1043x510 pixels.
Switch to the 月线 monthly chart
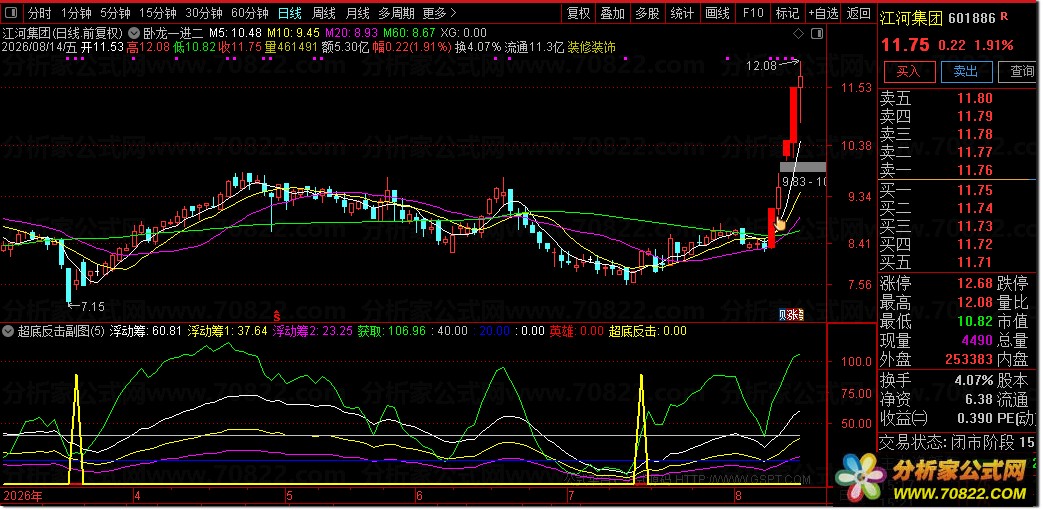click(x=358, y=13)
